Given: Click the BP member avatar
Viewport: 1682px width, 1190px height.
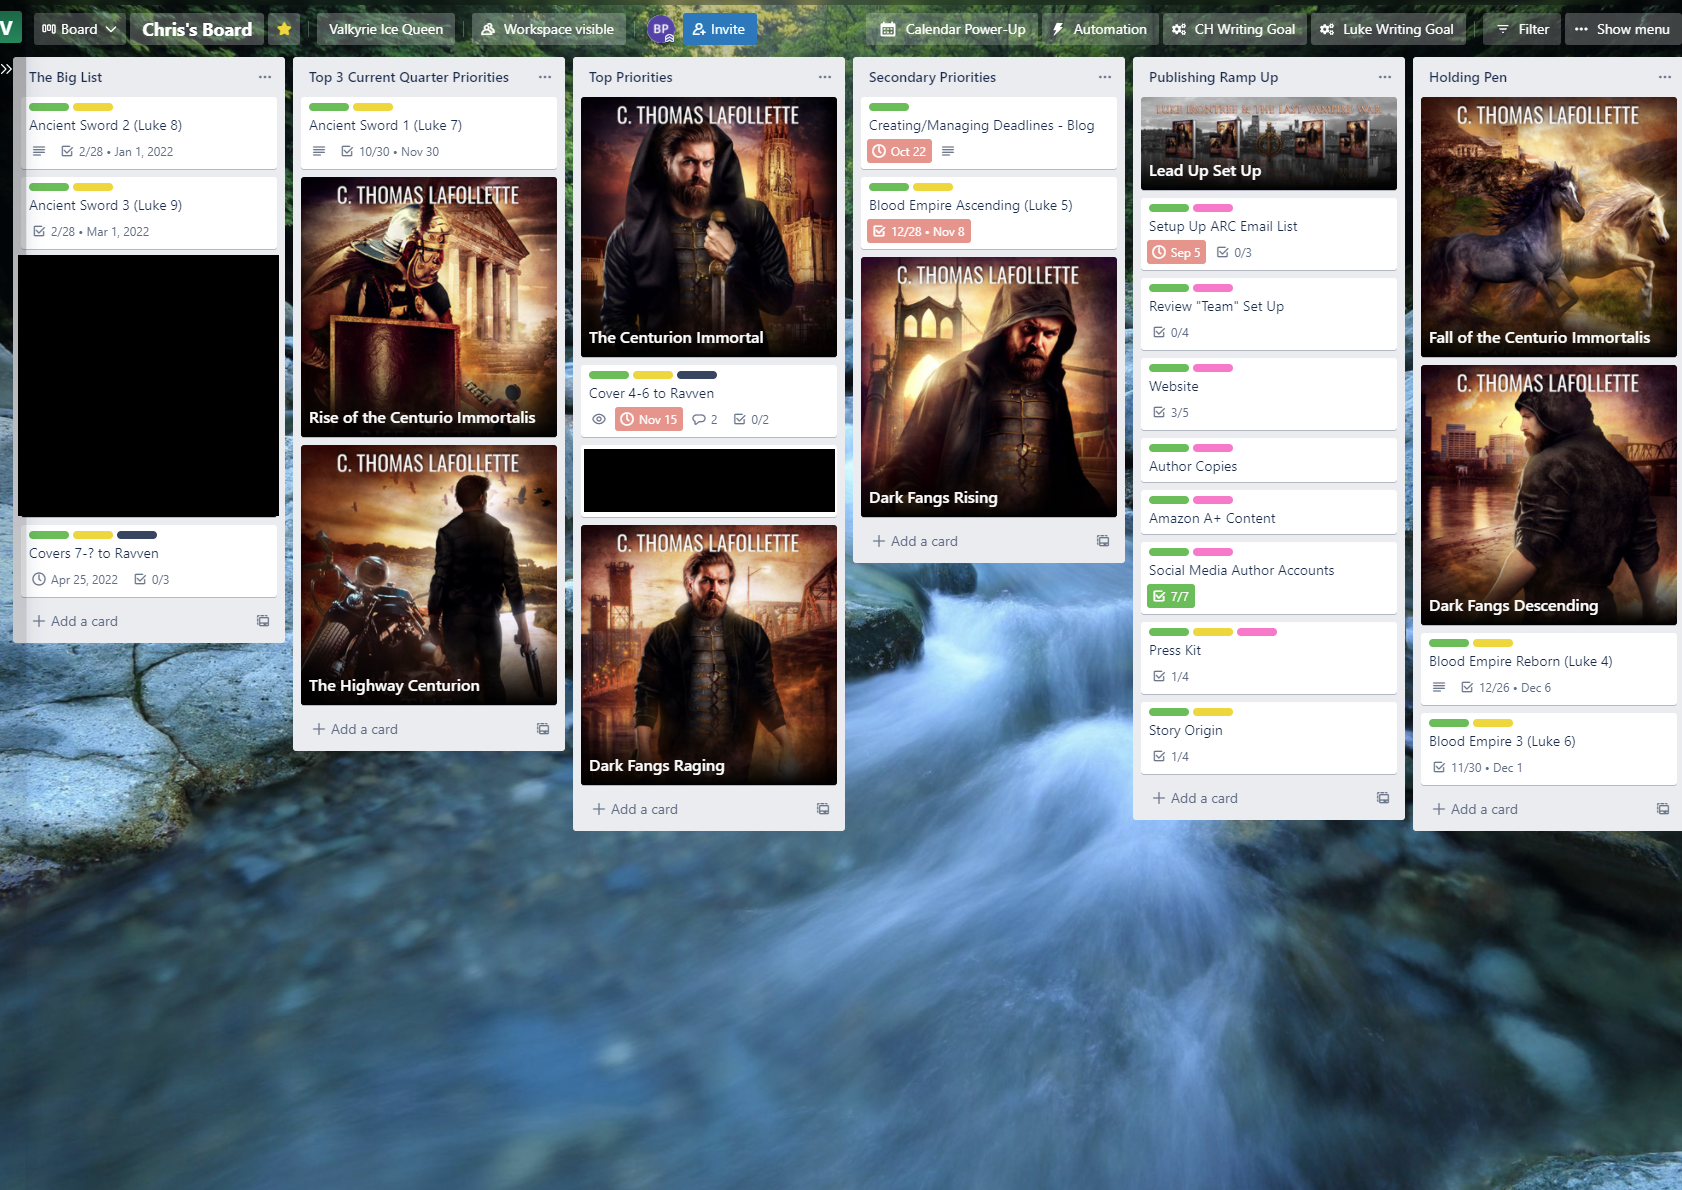Looking at the screenshot, I should [660, 29].
